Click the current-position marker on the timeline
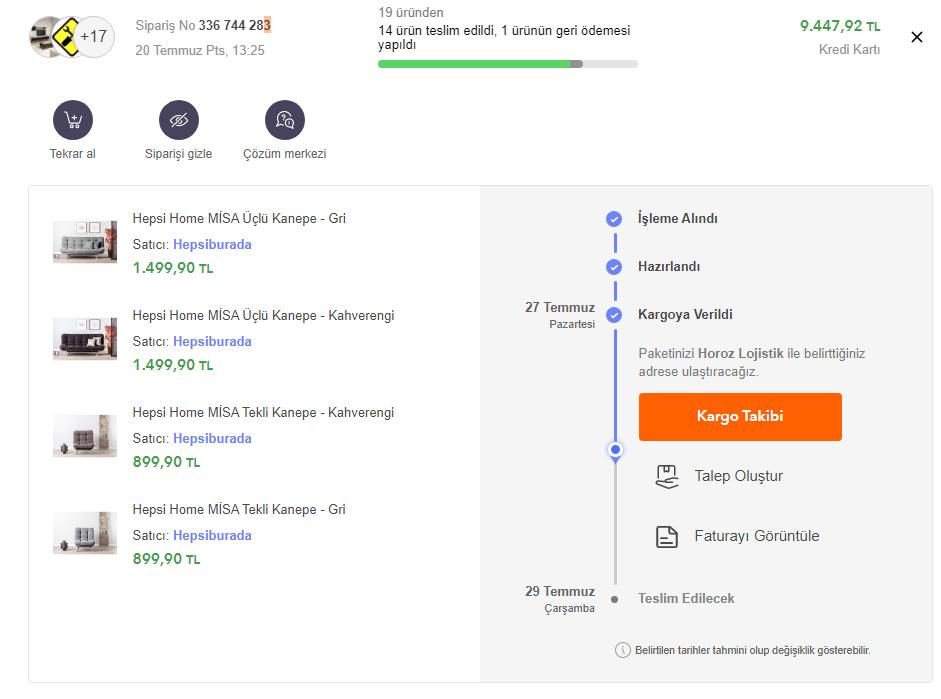This screenshot has height=699, width=941. 615,449
